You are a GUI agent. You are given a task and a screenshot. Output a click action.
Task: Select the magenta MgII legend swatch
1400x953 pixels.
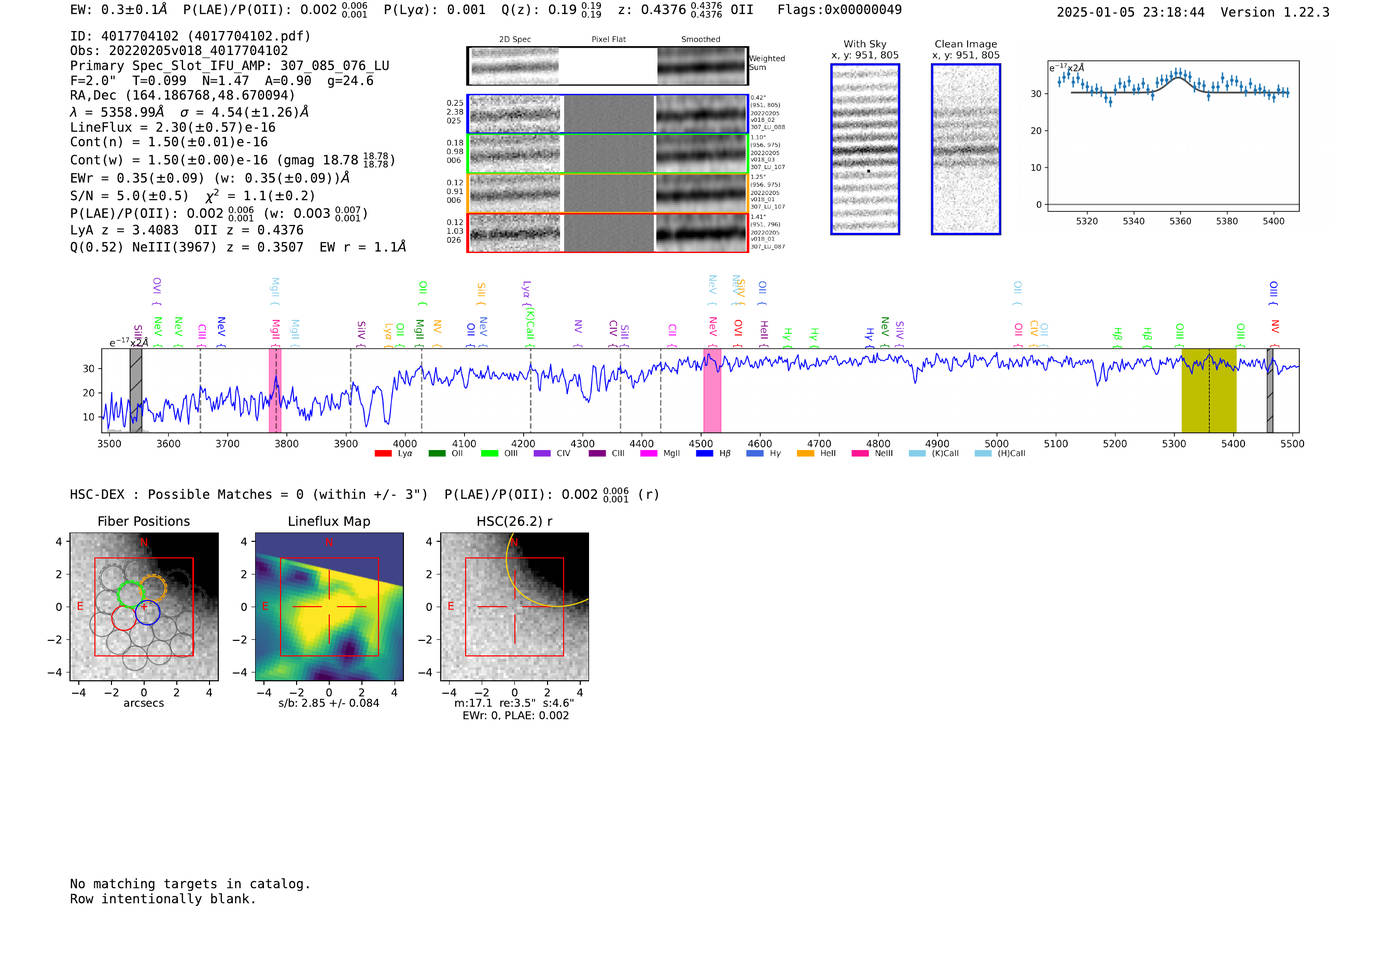pyautogui.click(x=648, y=454)
